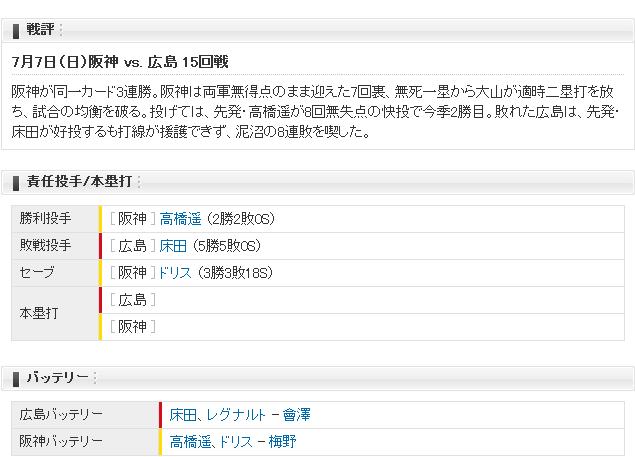The width and height of the screenshot is (635, 457).
Task: Click the record text (2勝2敗0S)
Action: (241, 219)
